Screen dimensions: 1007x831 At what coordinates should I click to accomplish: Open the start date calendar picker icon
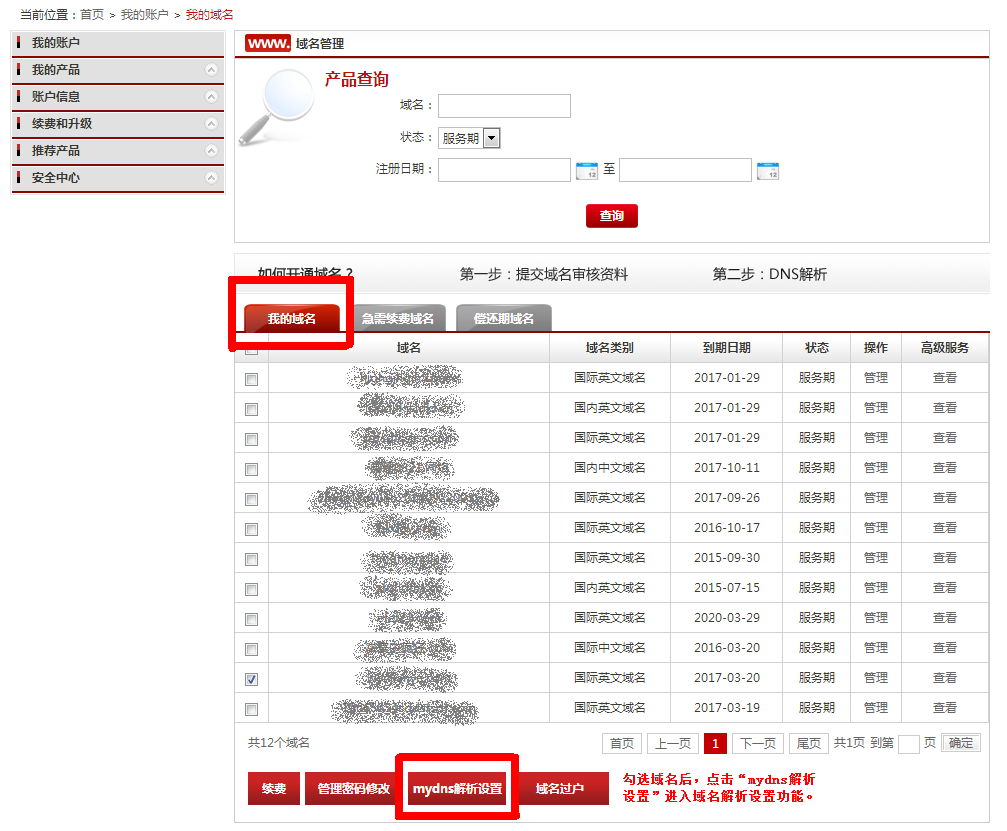point(587,171)
